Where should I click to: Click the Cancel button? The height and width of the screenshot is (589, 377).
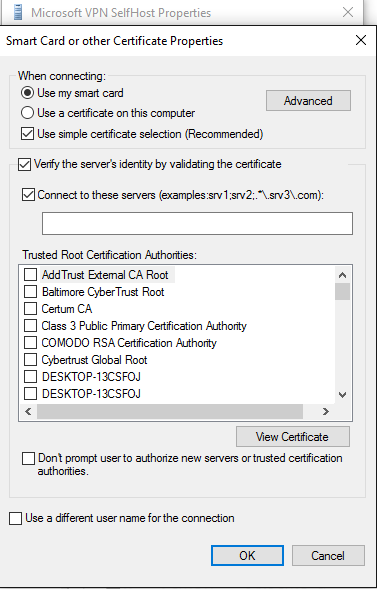point(328,555)
